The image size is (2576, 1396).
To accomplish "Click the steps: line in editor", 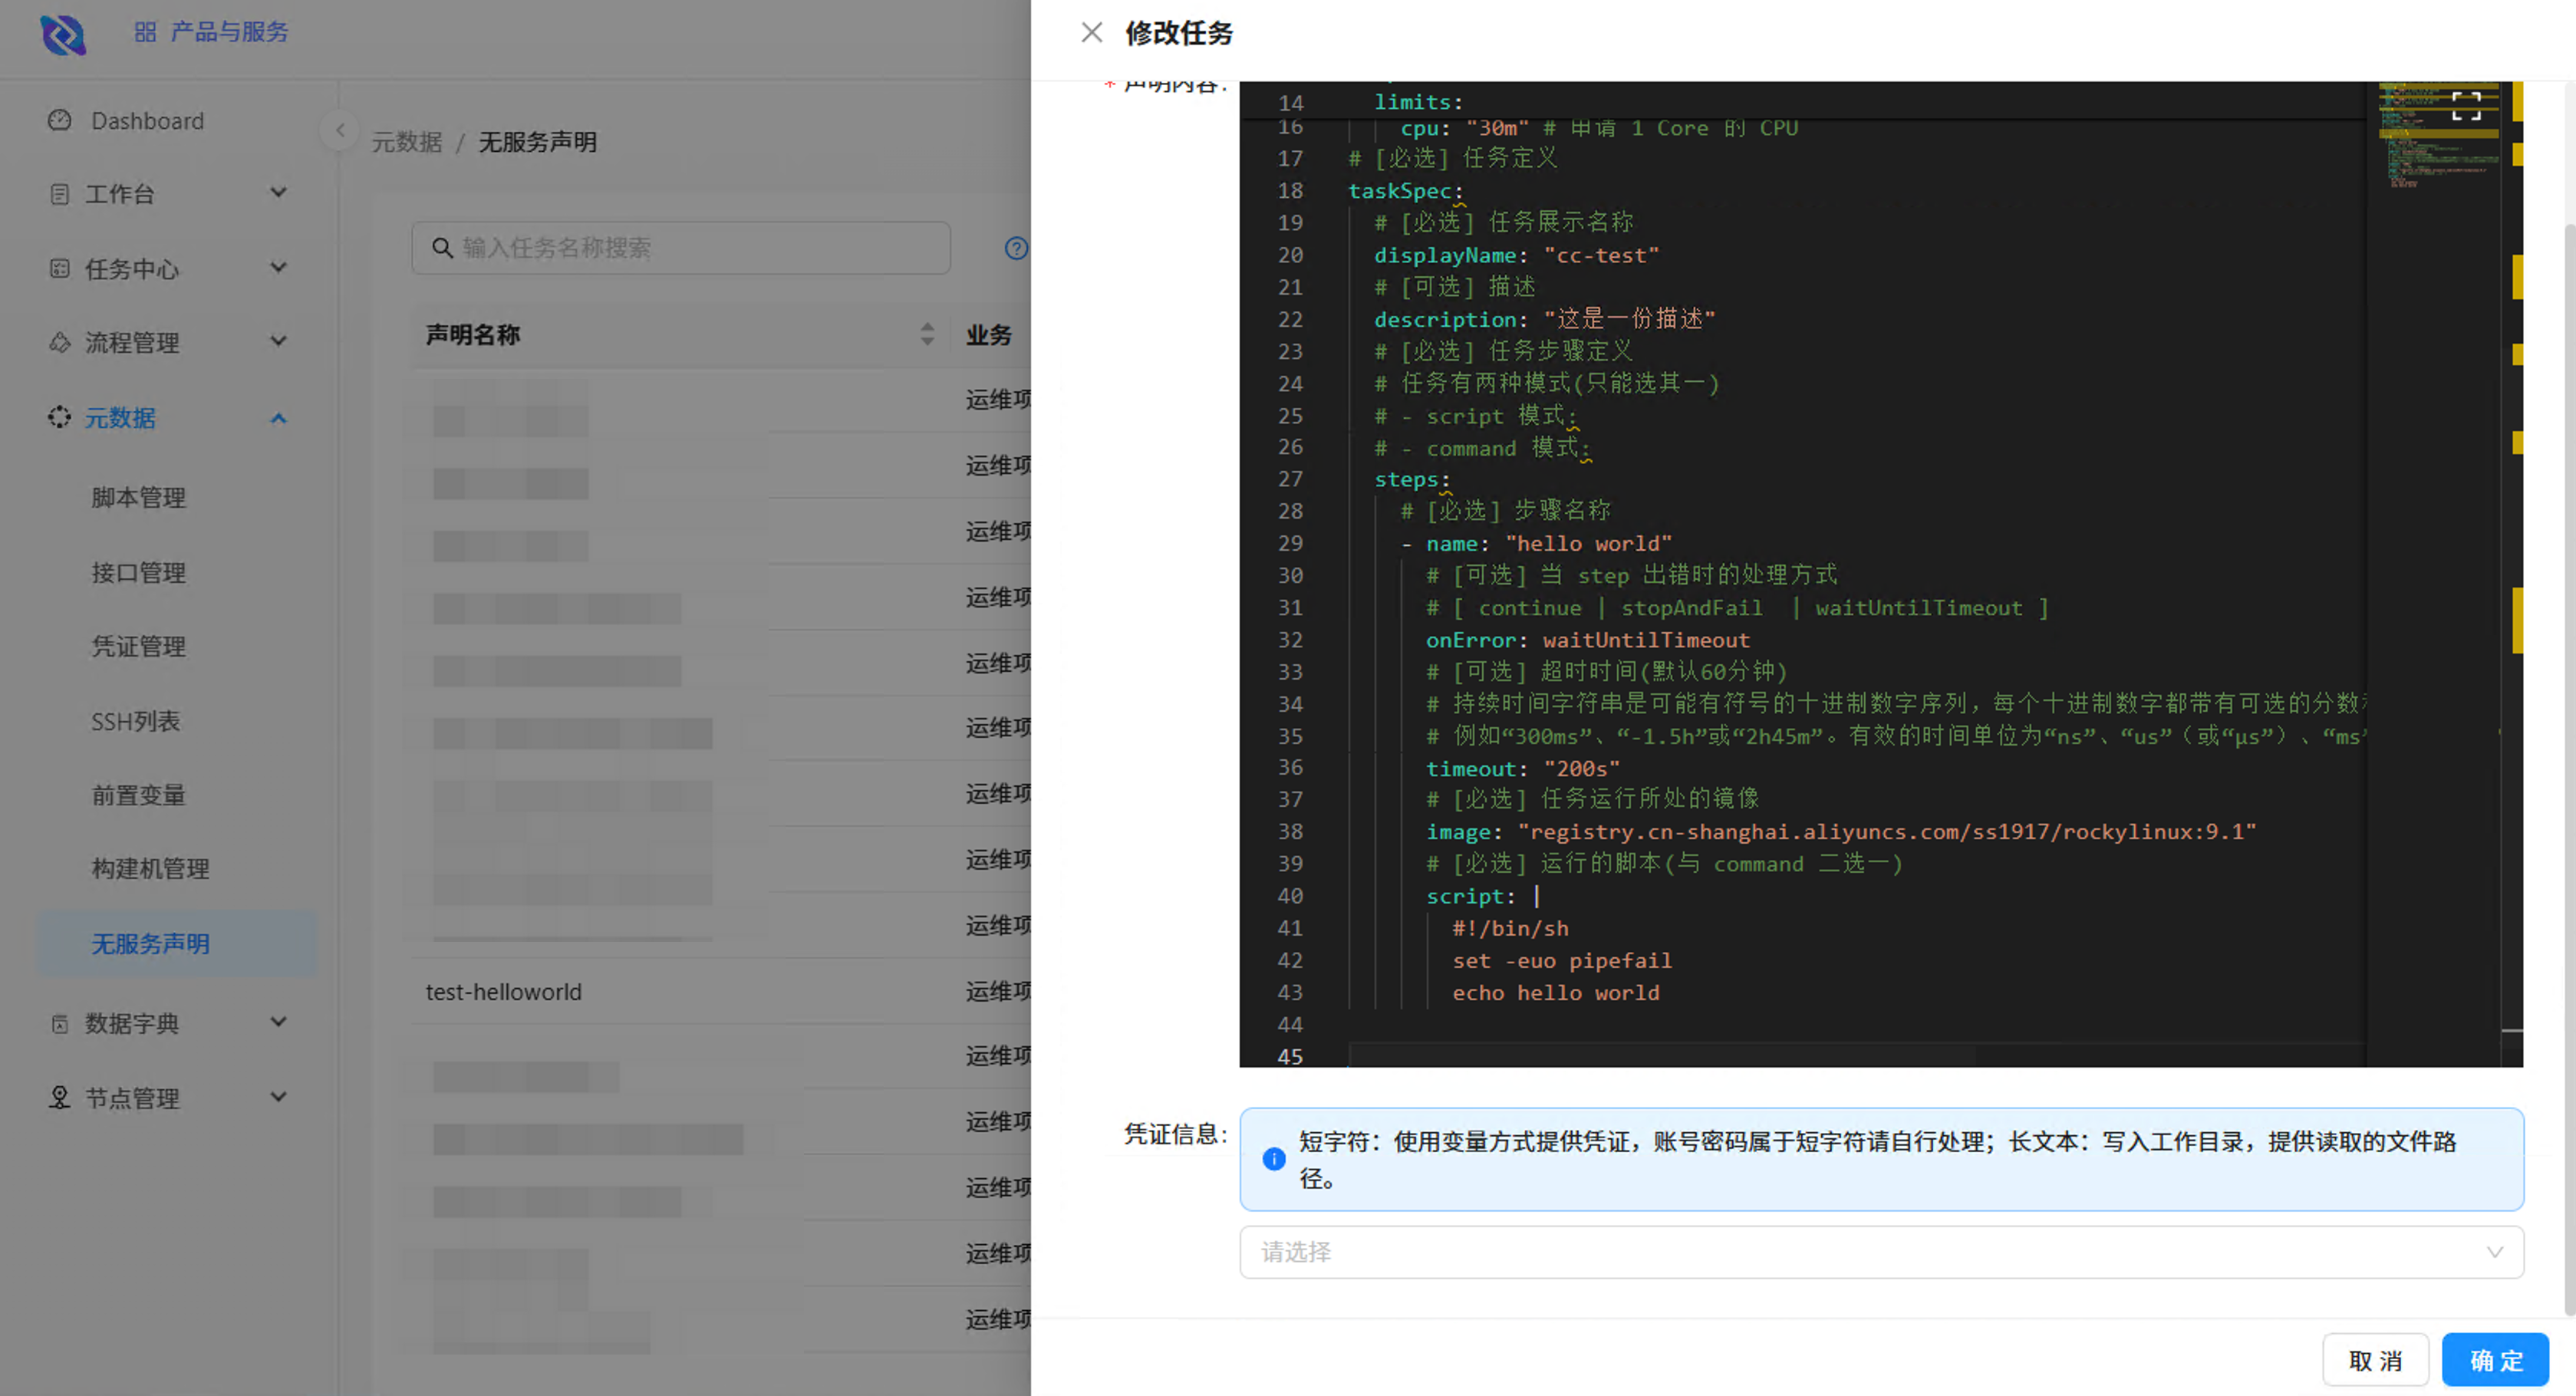I will pyautogui.click(x=1412, y=479).
